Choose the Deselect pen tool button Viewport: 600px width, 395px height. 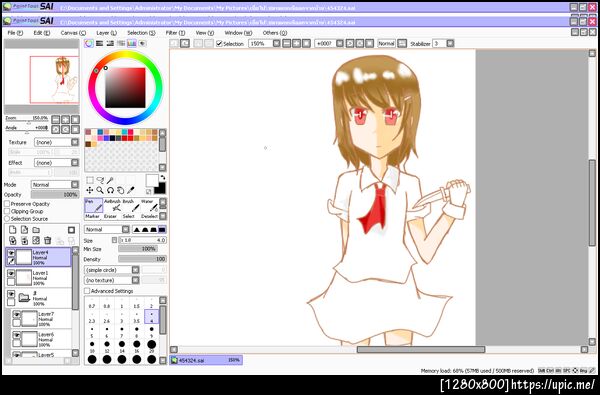tap(149, 216)
